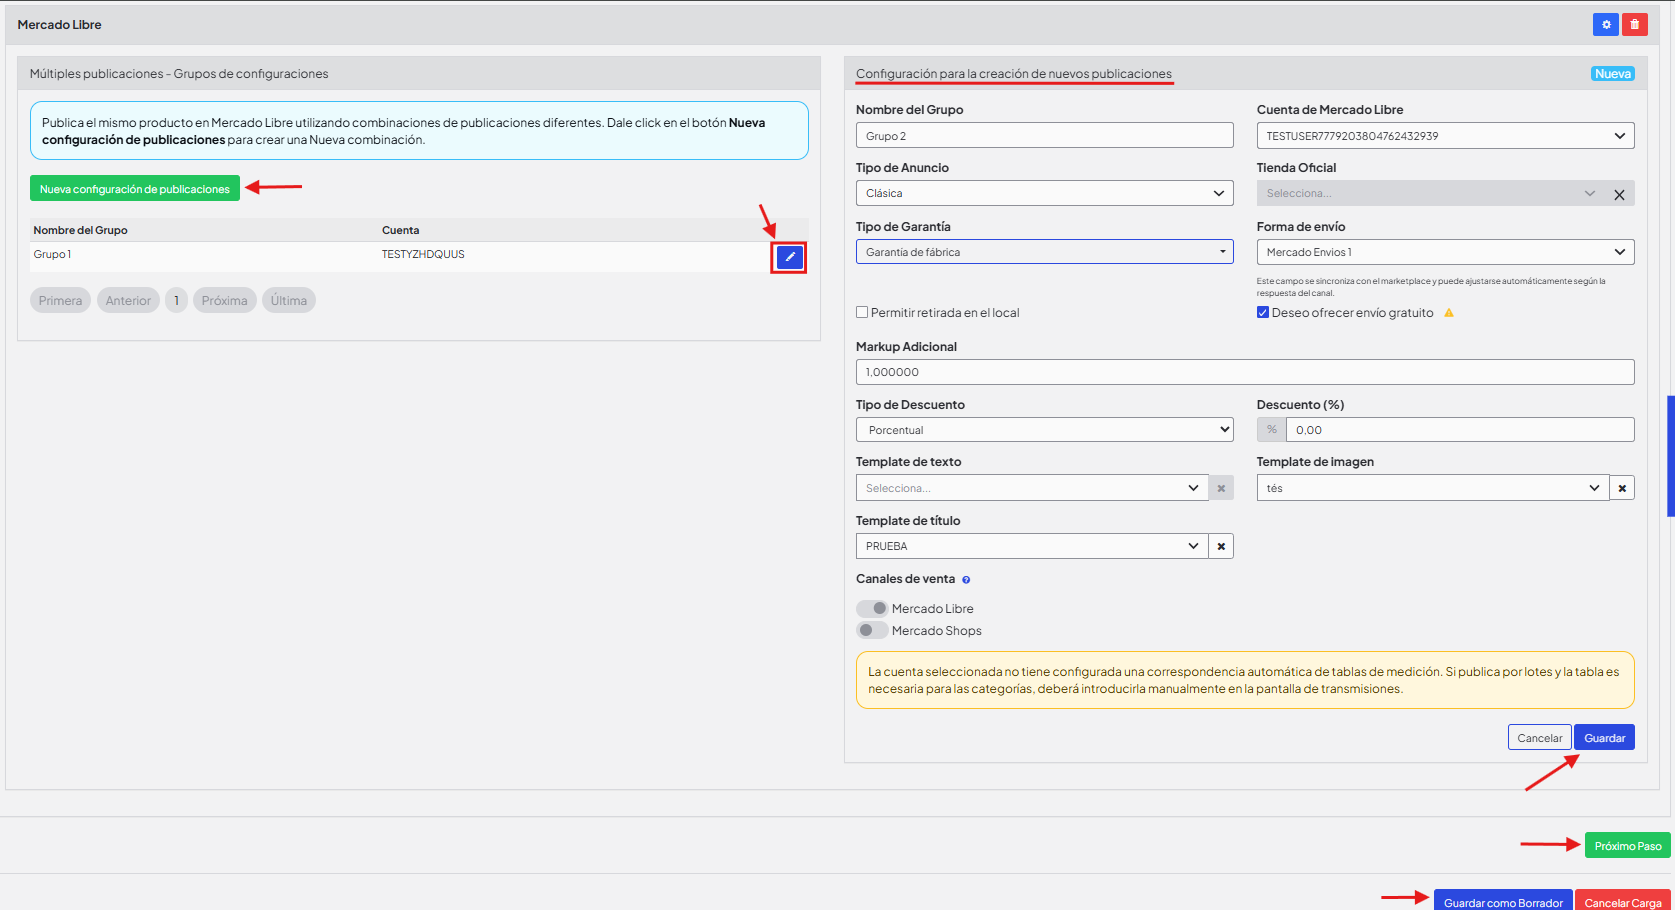Screen dimensions: 1675x910
Task: Click the Descuento (%) input field
Action: tap(1460, 430)
